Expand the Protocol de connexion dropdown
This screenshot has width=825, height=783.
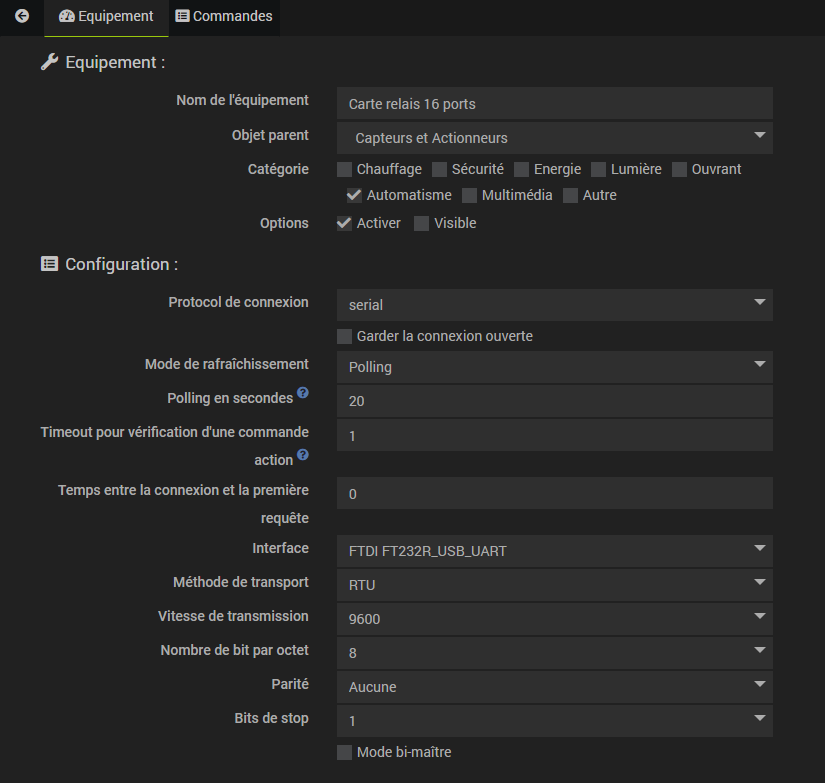click(554, 304)
